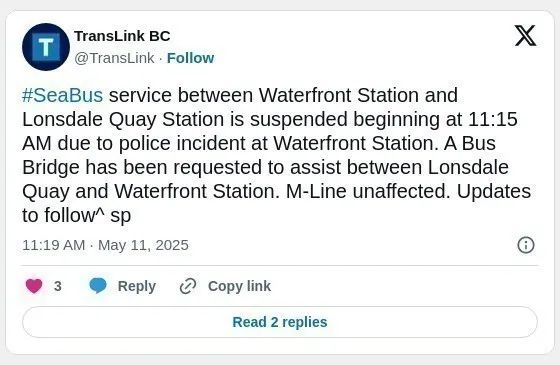Open Read 2 replies button
This screenshot has width=560, height=365.
[280, 322]
